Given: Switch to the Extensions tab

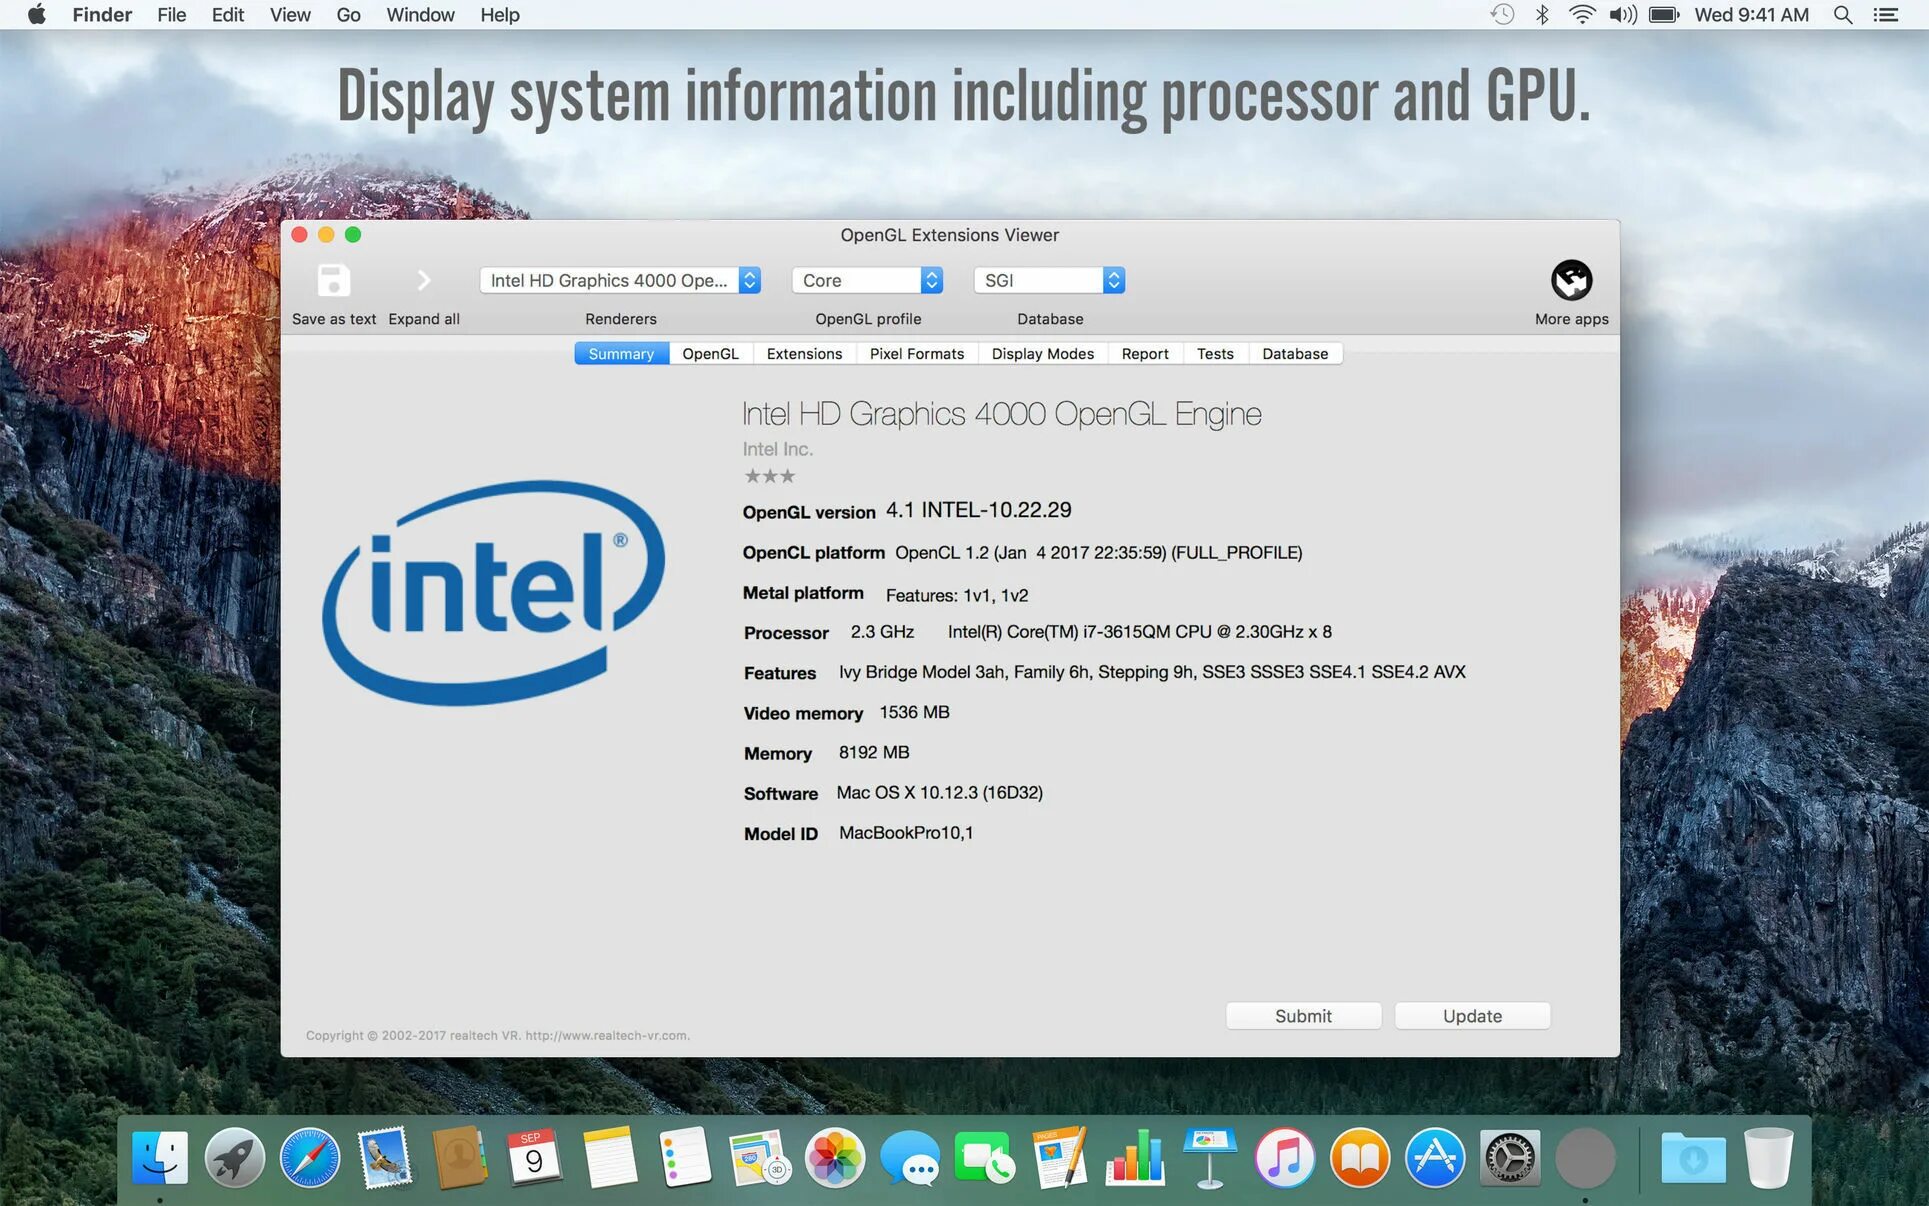Looking at the screenshot, I should (x=804, y=354).
